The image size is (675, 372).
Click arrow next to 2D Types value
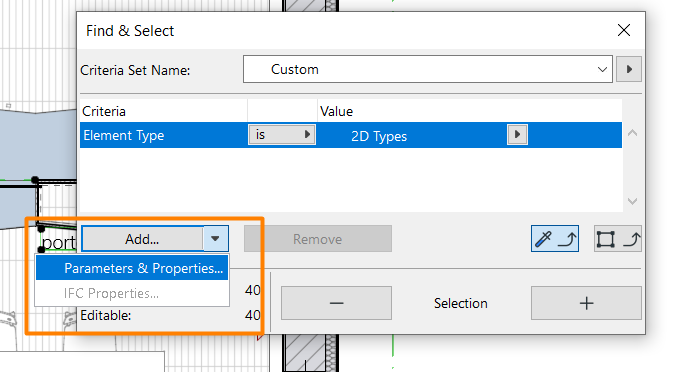pos(517,135)
